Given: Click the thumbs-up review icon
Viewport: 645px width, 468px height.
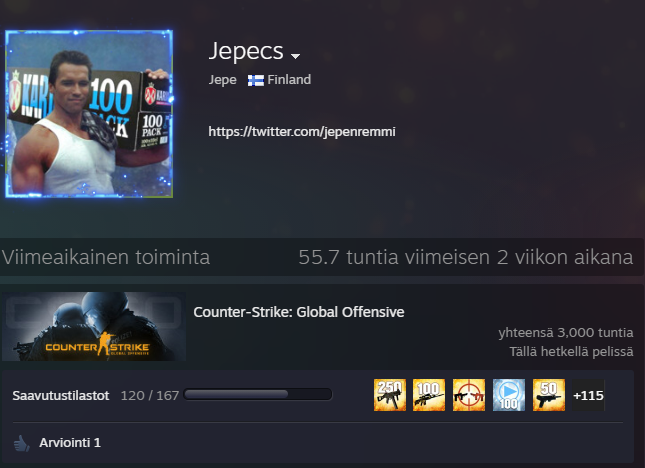Looking at the screenshot, I should [21, 443].
